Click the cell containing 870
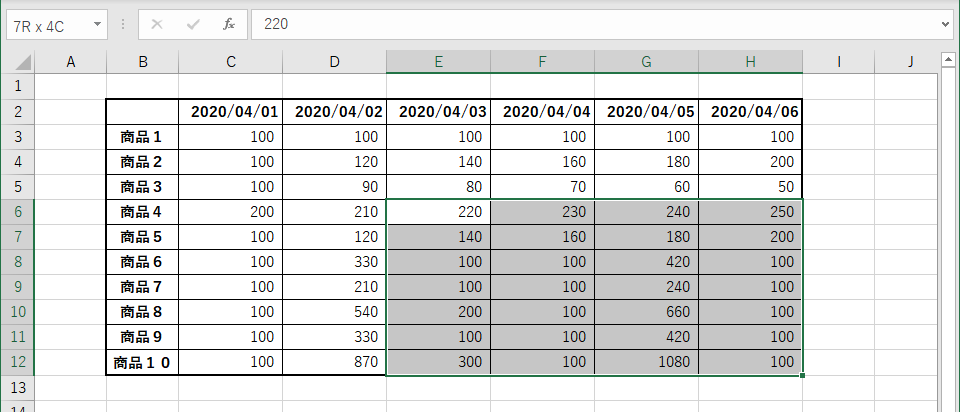Image resolution: width=960 pixels, height=412 pixels. 334,362
